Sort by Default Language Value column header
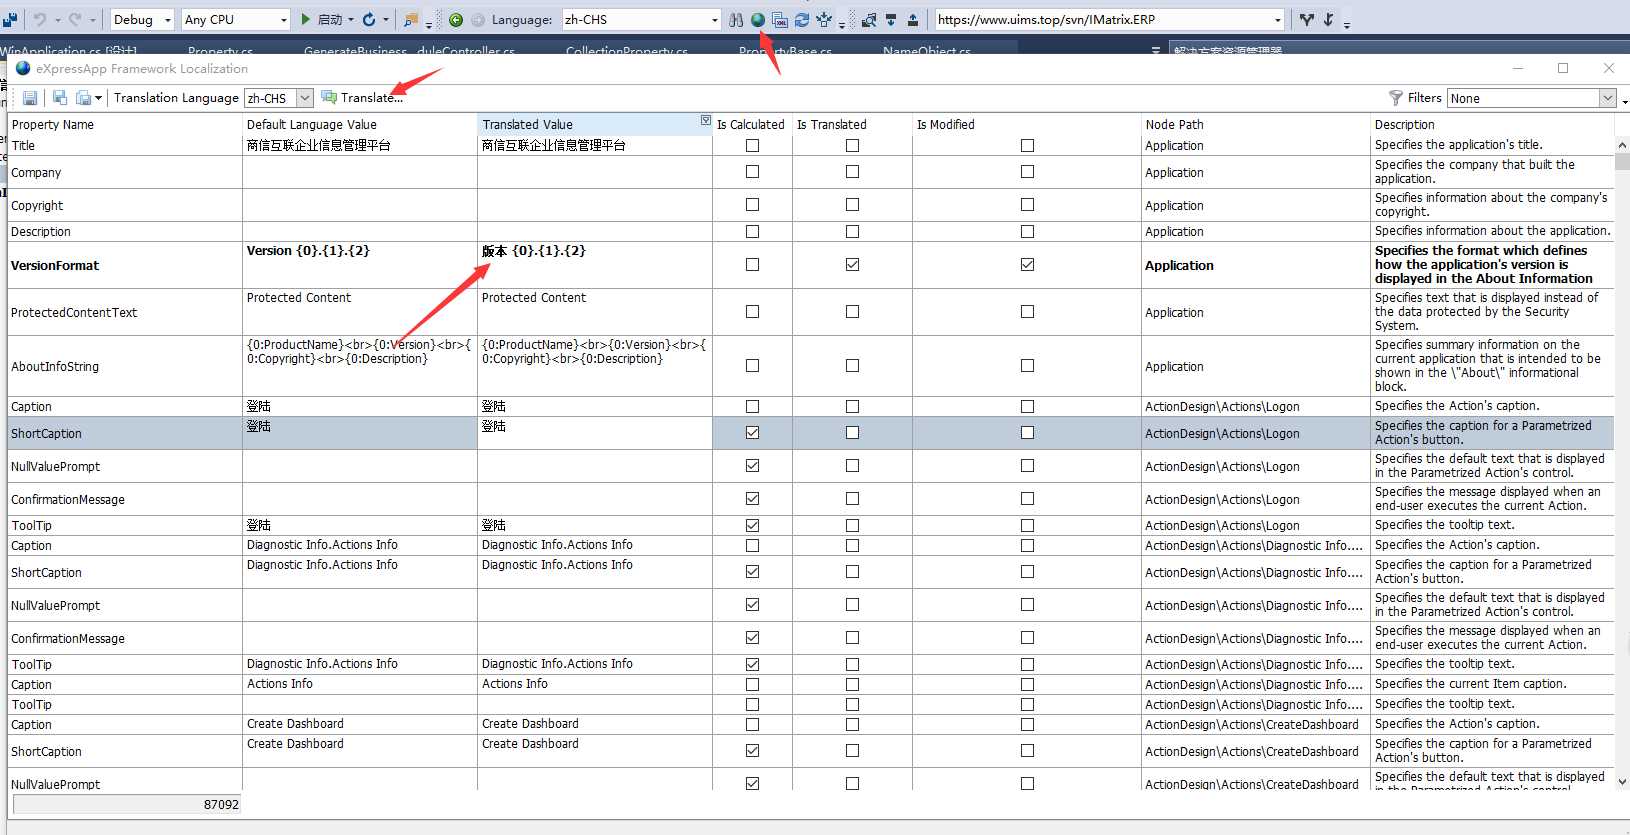 (359, 125)
